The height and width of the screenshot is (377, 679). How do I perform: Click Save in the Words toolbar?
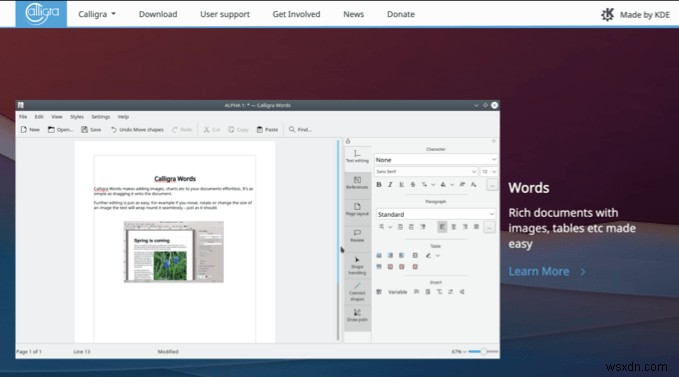tap(91, 129)
